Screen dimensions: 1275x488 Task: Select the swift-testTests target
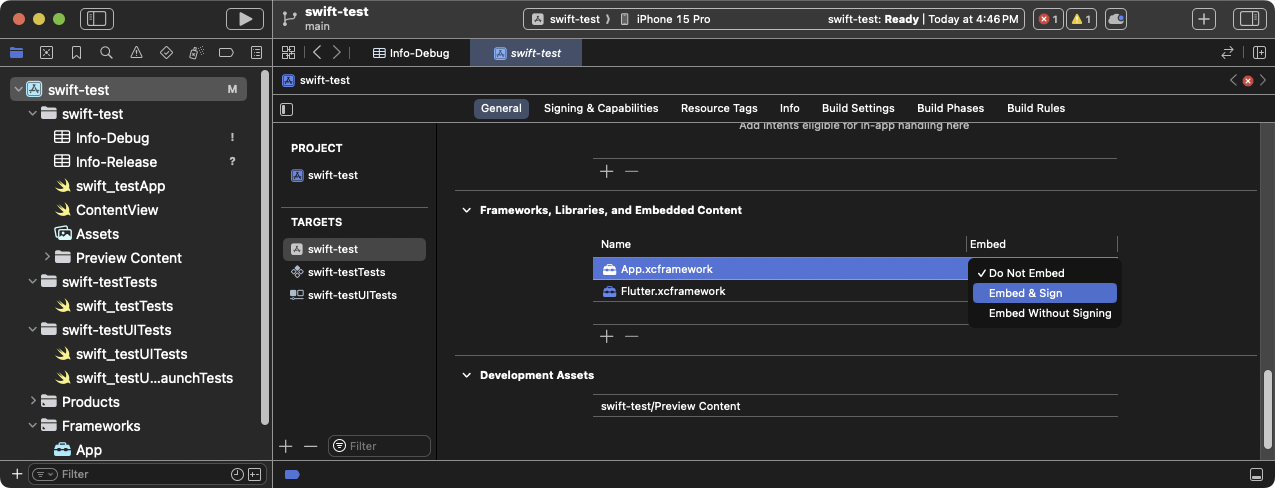click(x=346, y=272)
